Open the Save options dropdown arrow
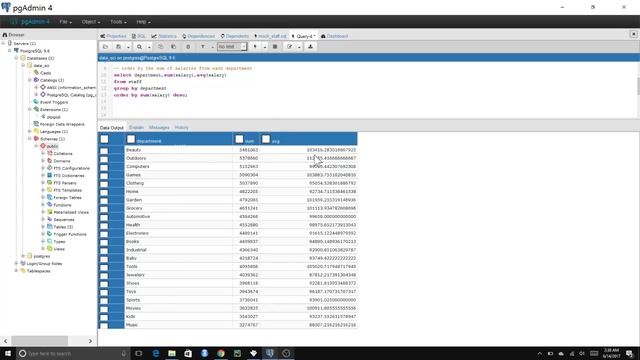Viewport: 640px width, 360px height. coord(128,47)
